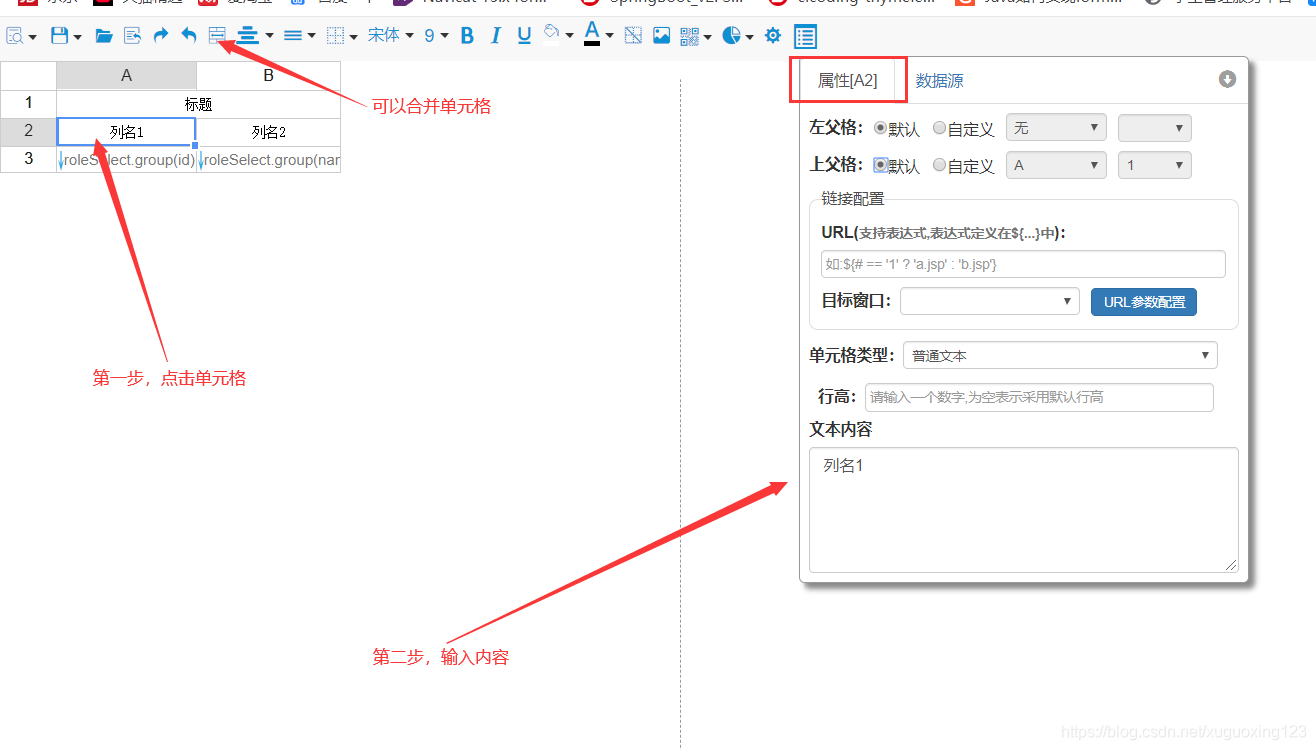Toggle the property panel list icon
1316x750 pixels.
coord(805,37)
